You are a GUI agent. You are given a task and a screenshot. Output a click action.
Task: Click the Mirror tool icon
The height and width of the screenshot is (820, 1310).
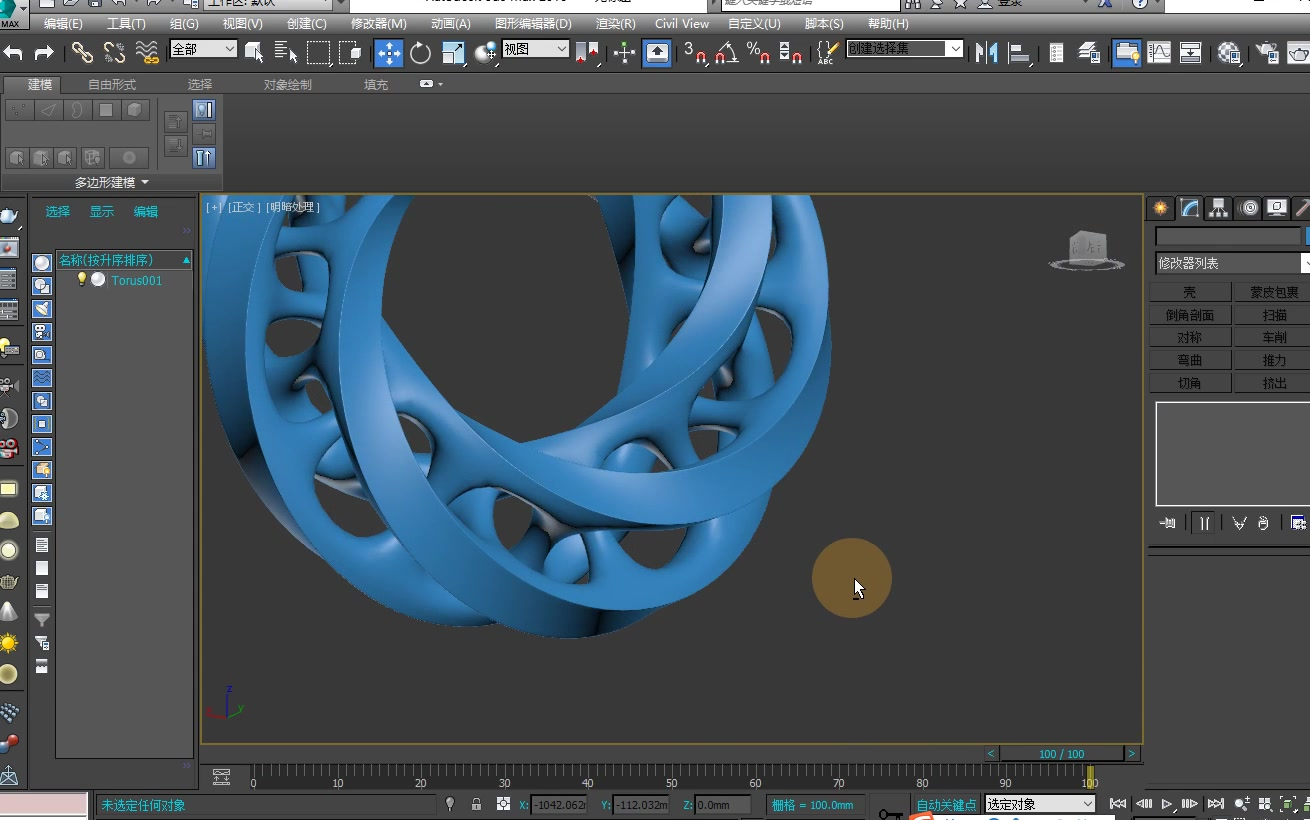[987, 53]
